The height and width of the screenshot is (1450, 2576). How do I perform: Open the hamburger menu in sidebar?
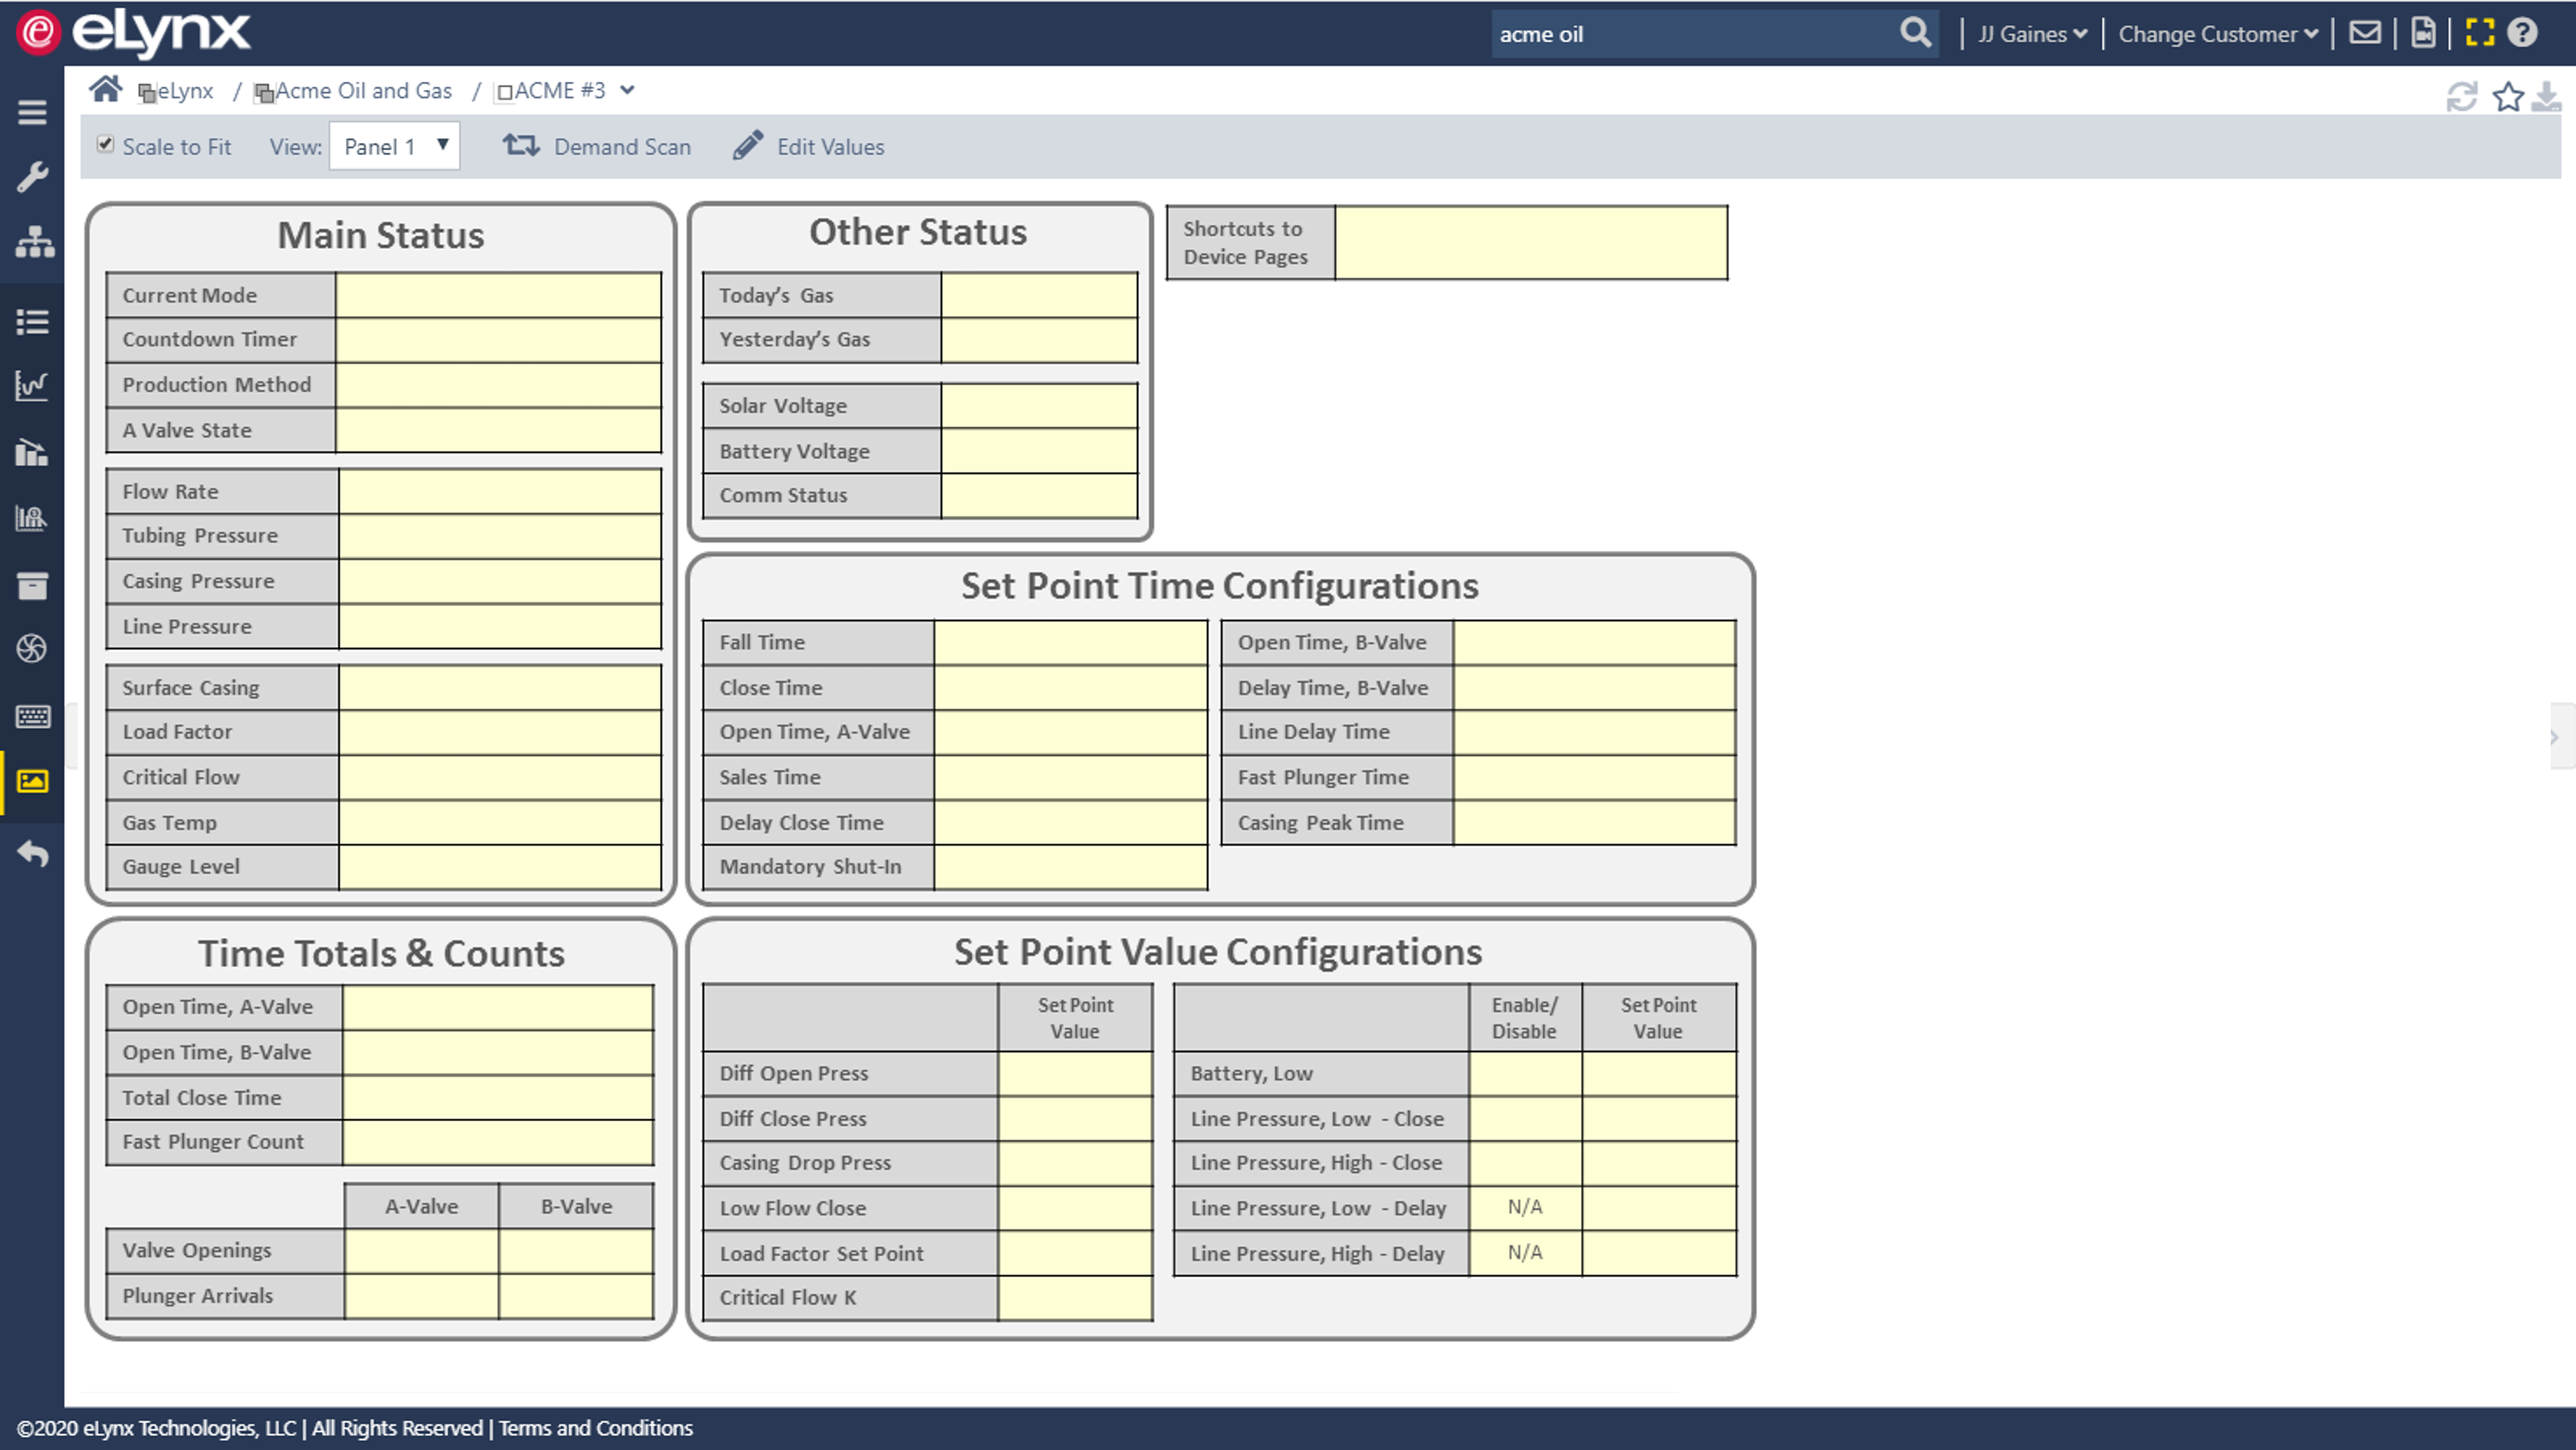tap(32, 112)
